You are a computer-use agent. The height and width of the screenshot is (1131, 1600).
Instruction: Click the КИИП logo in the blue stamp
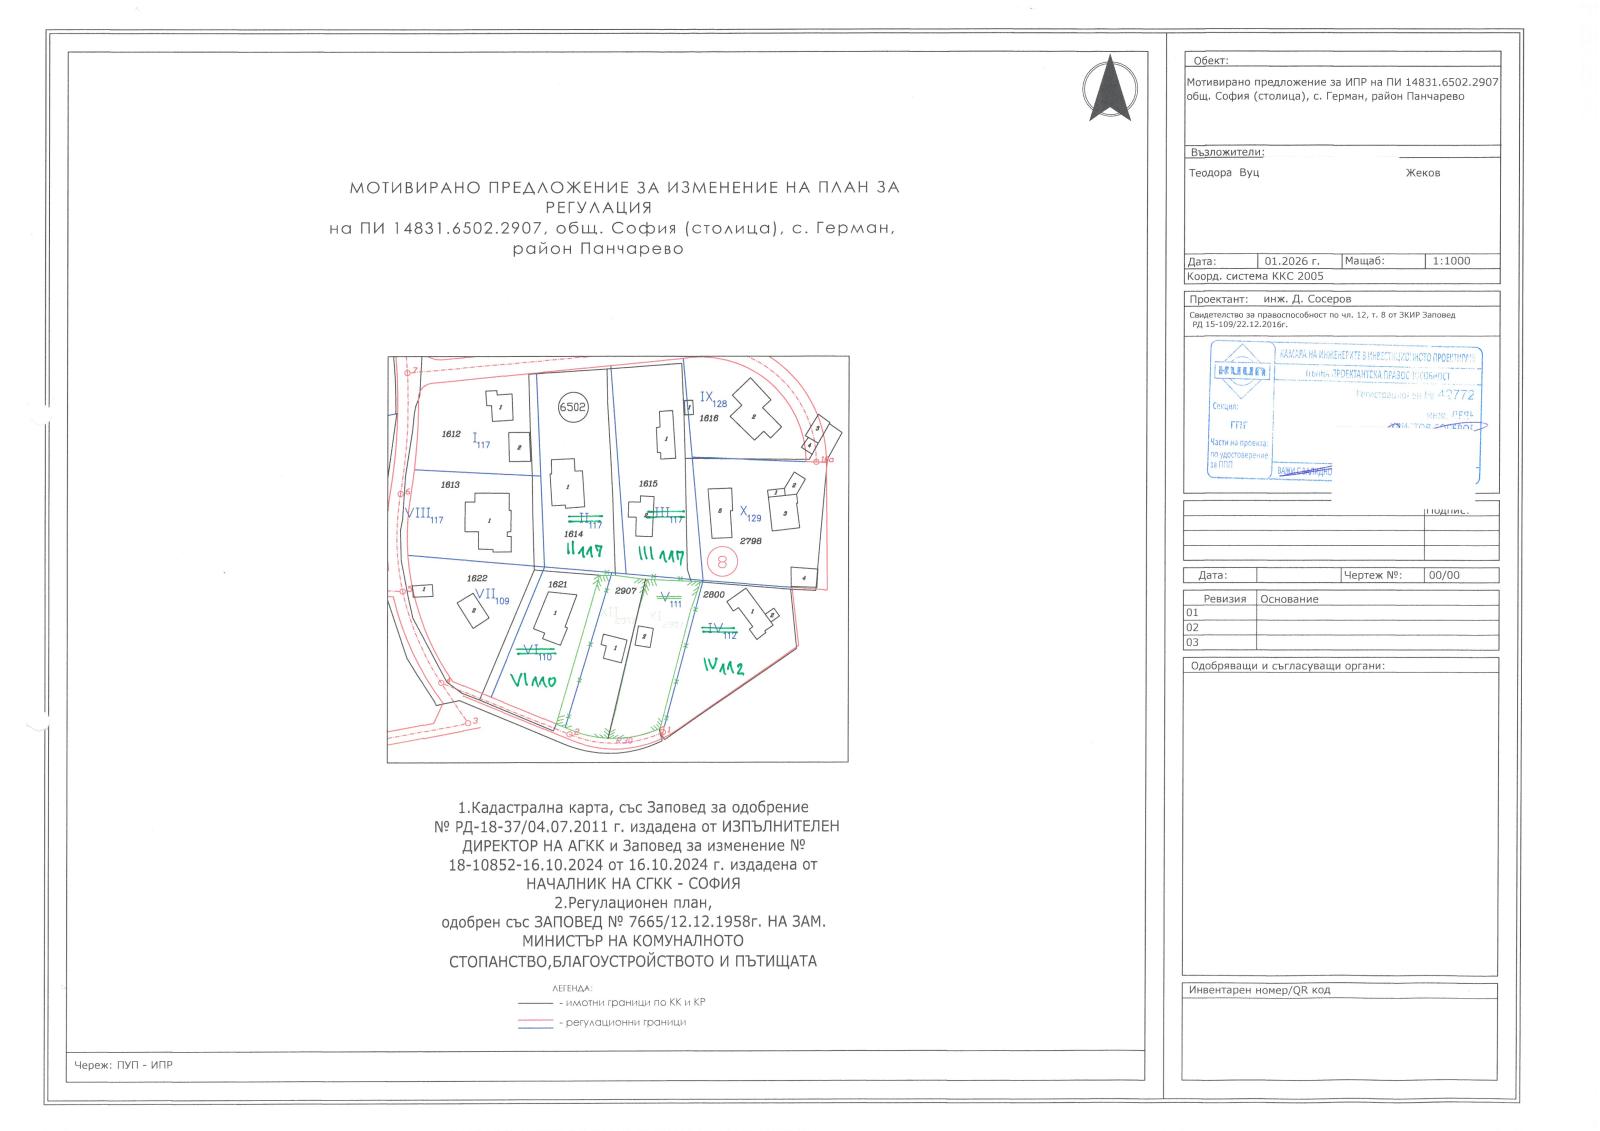[1240, 372]
